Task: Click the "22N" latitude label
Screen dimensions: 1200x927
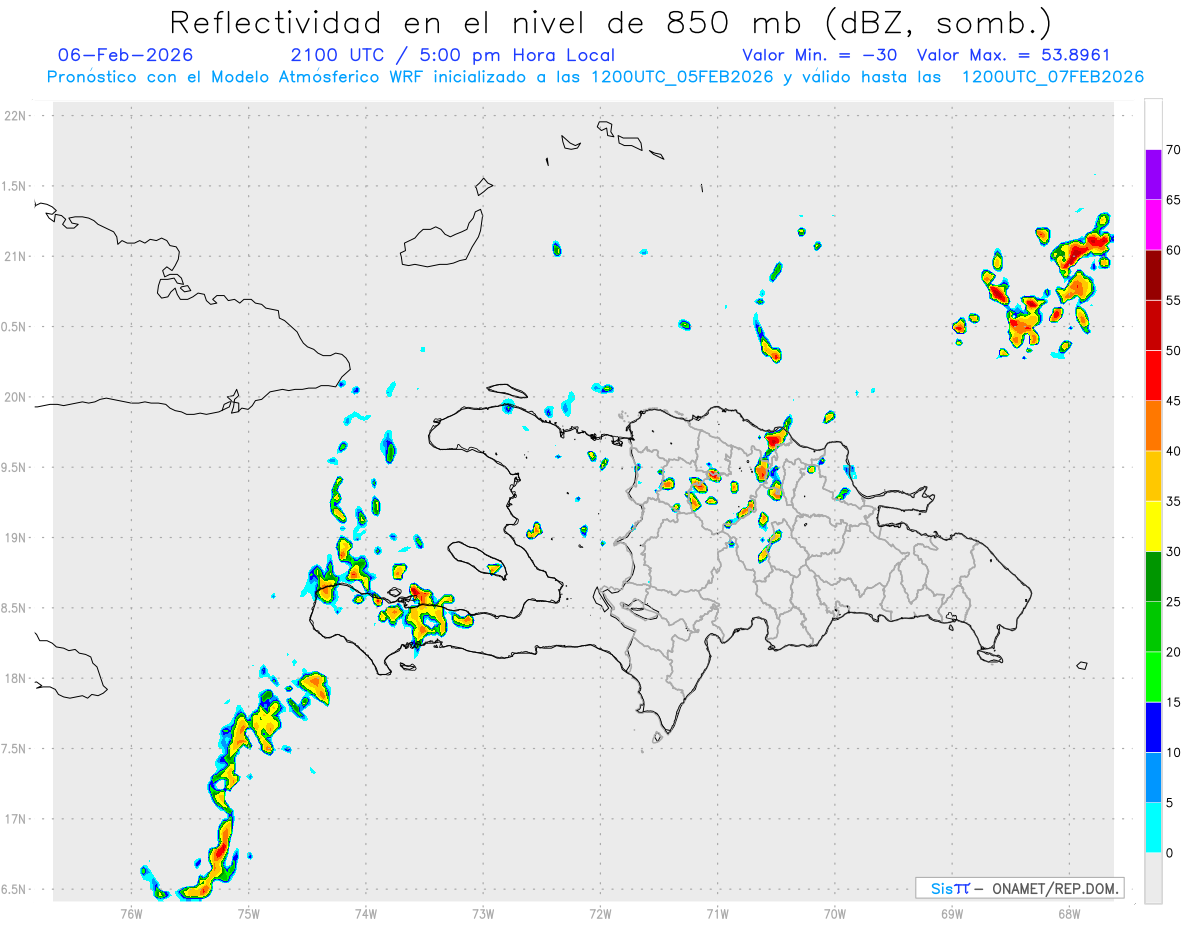Action: coord(15,116)
